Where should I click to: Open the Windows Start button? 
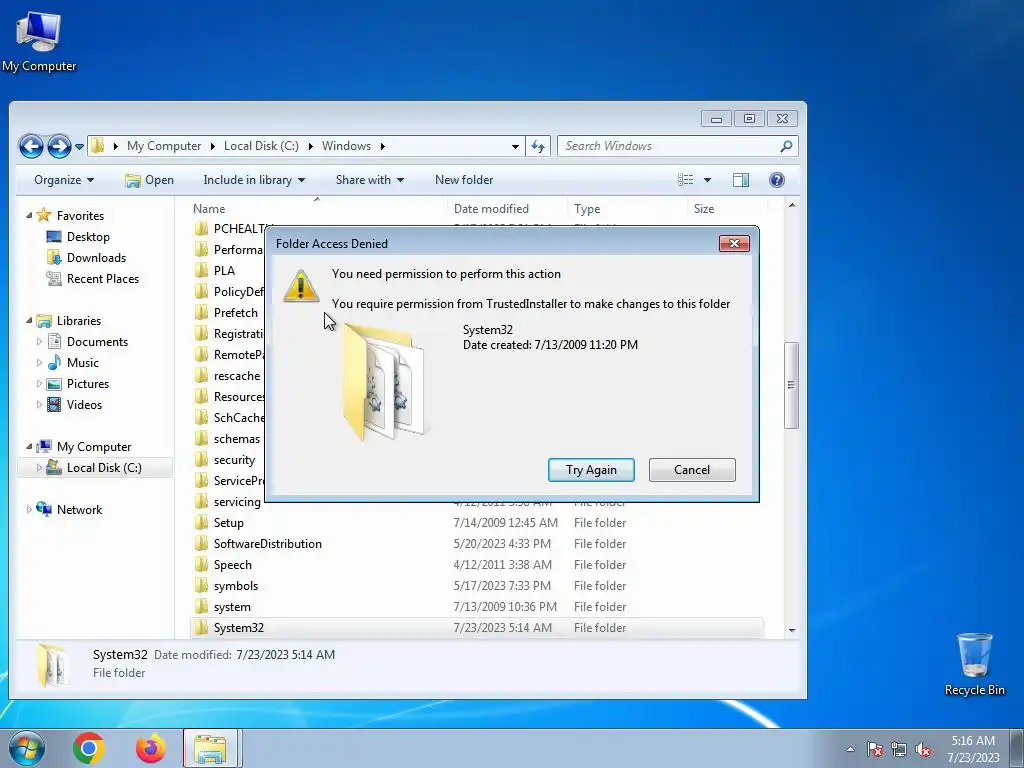(x=26, y=748)
